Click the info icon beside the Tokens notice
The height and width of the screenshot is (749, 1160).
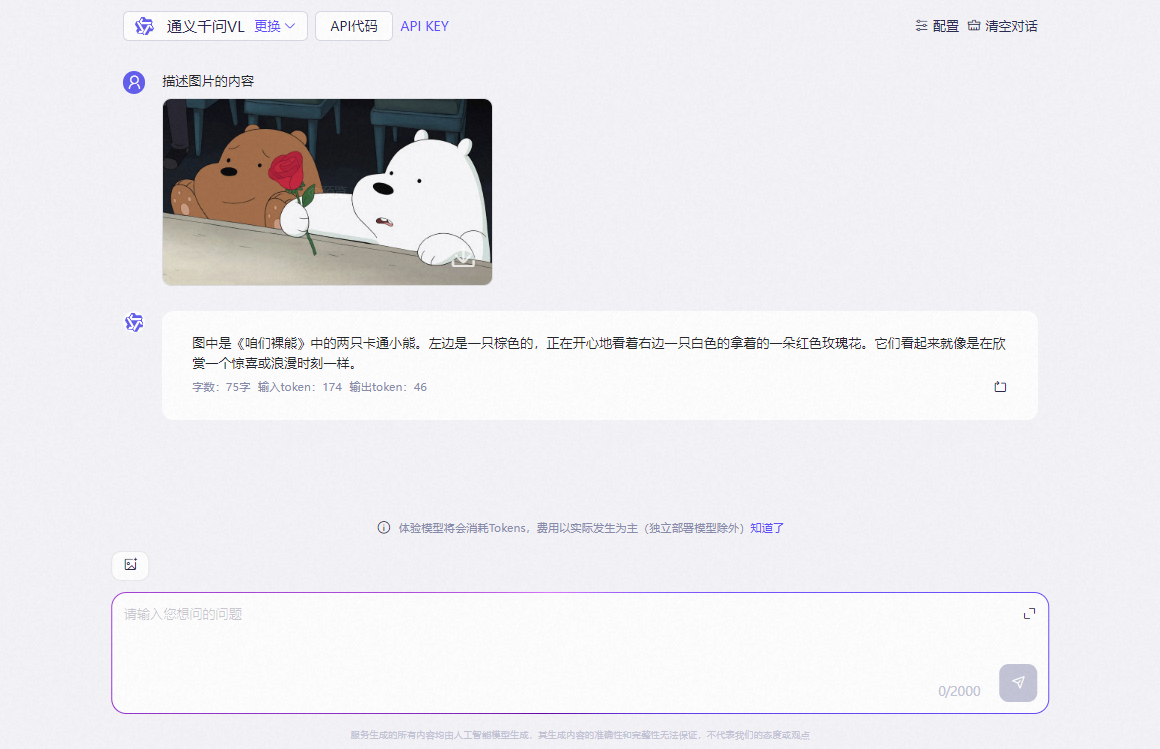383,528
